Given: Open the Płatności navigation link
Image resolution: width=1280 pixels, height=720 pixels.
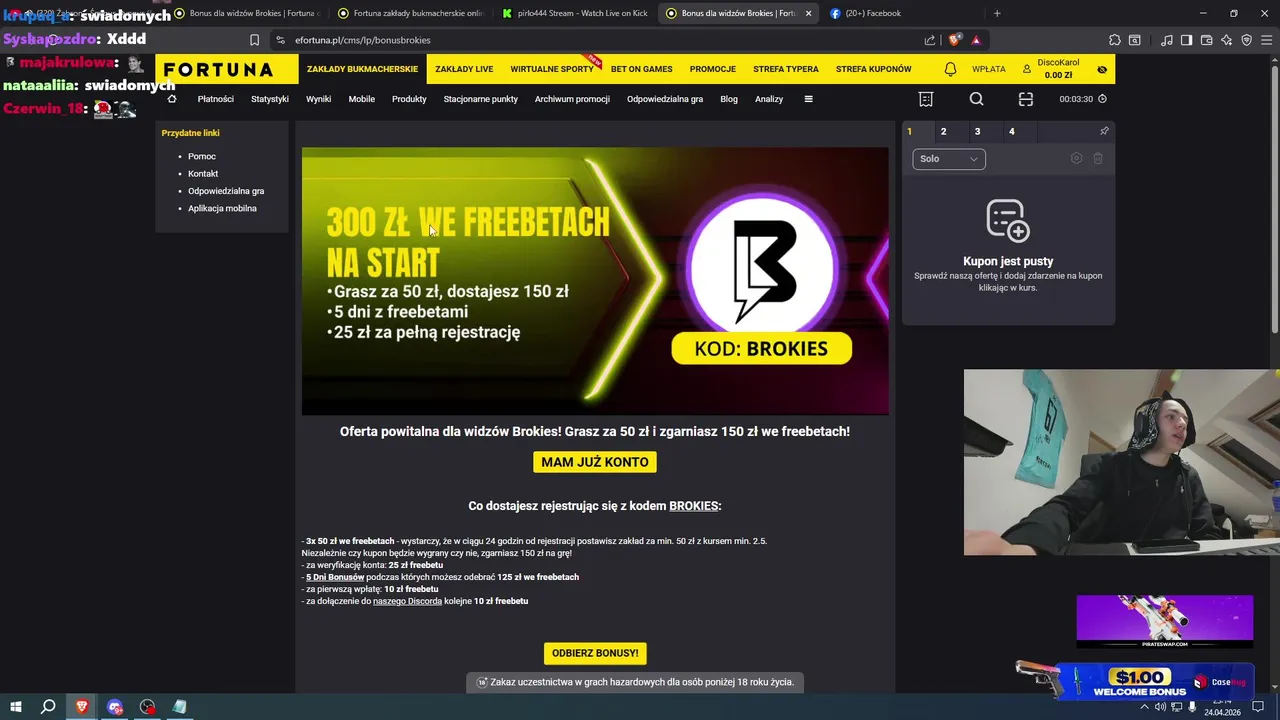Looking at the screenshot, I should click(215, 99).
